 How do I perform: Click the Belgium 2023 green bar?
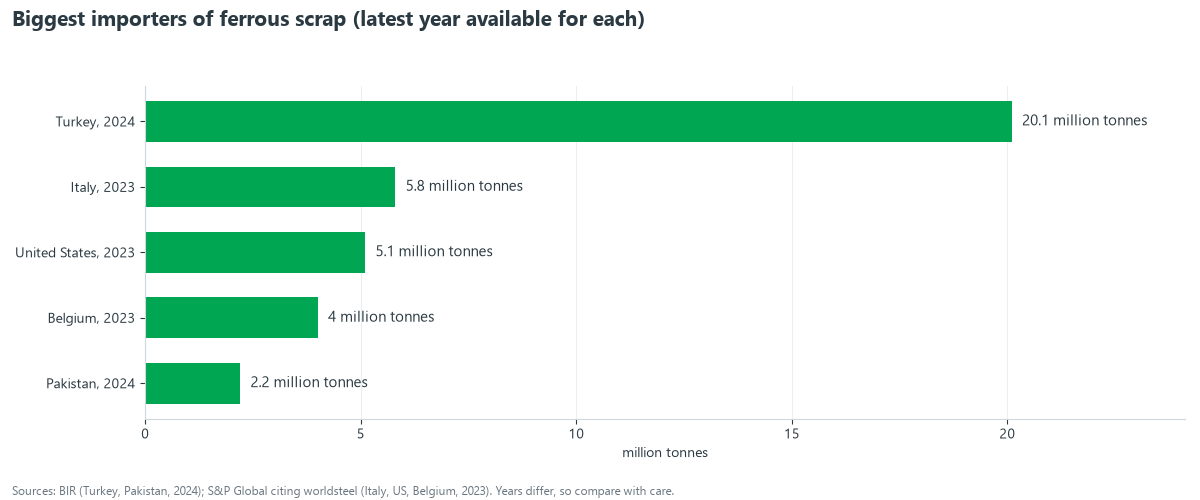pyautogui.click(x=232, y=318)
